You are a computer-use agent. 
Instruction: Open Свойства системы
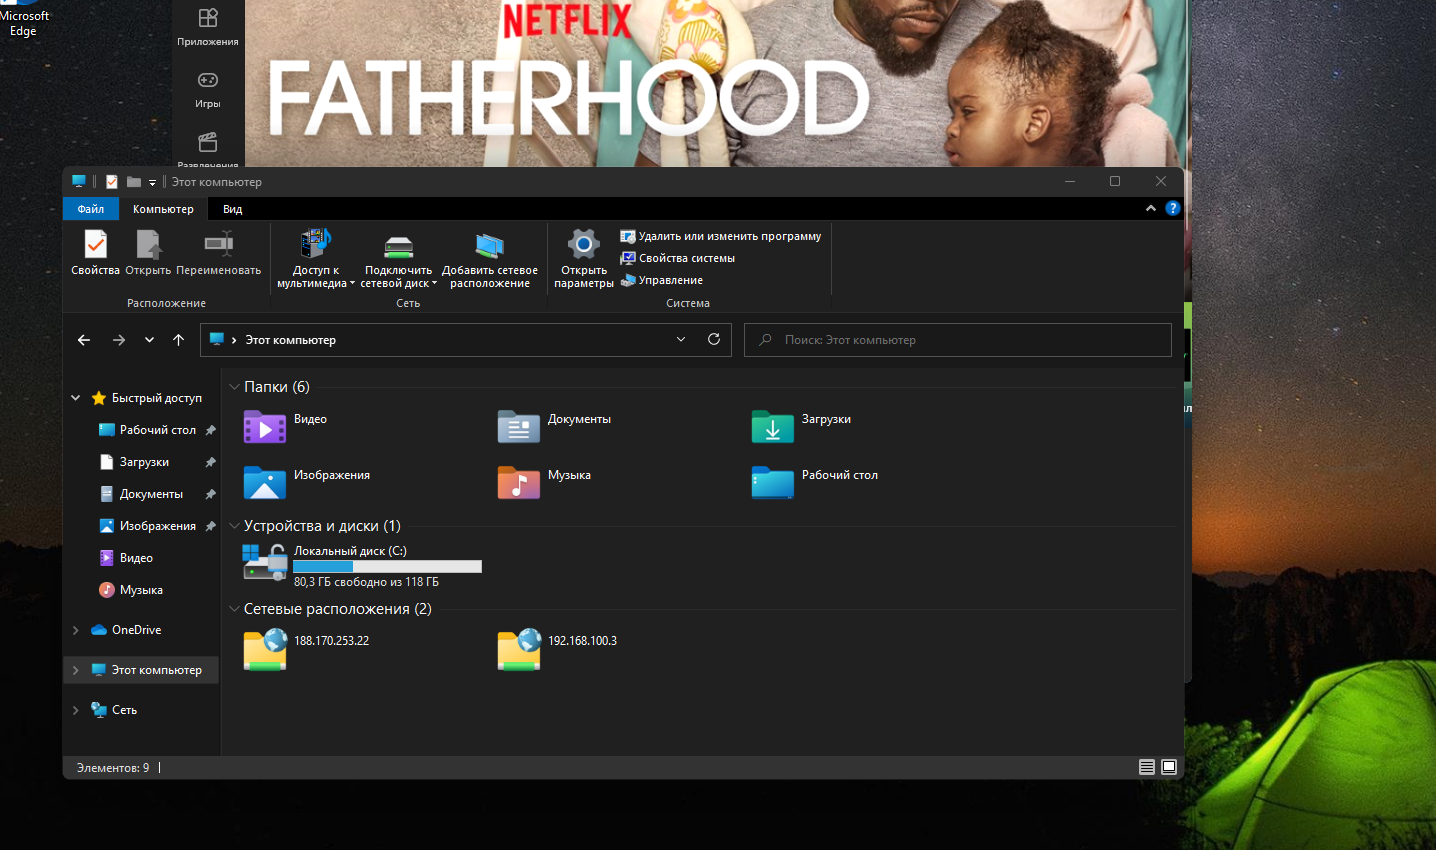coord(678,258)
